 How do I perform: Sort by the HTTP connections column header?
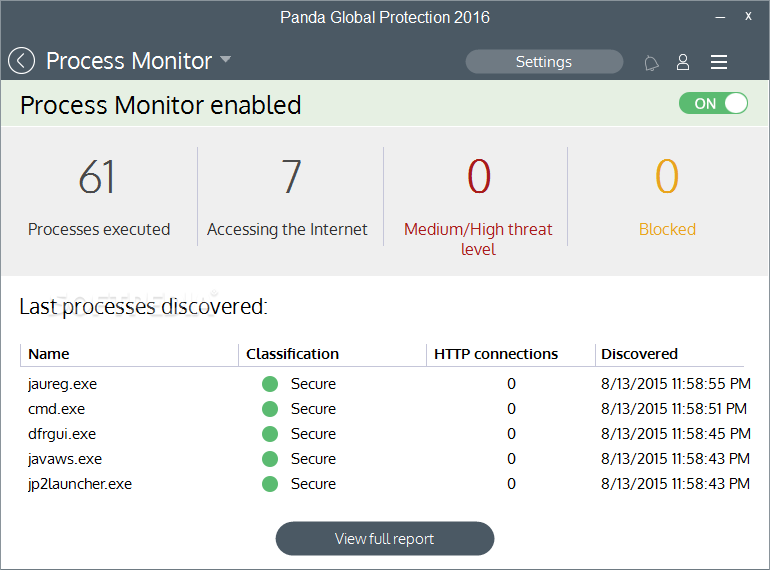496,354
